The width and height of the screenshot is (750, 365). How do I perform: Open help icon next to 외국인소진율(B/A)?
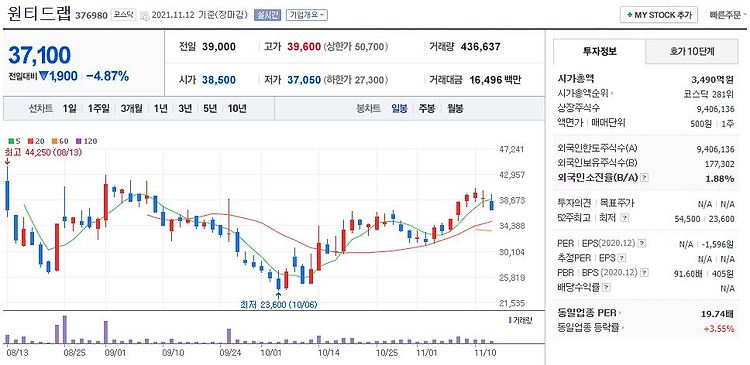(x=644, y=178)
